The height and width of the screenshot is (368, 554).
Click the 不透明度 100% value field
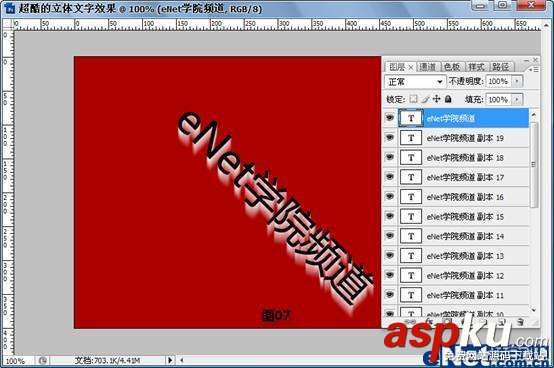499,81
